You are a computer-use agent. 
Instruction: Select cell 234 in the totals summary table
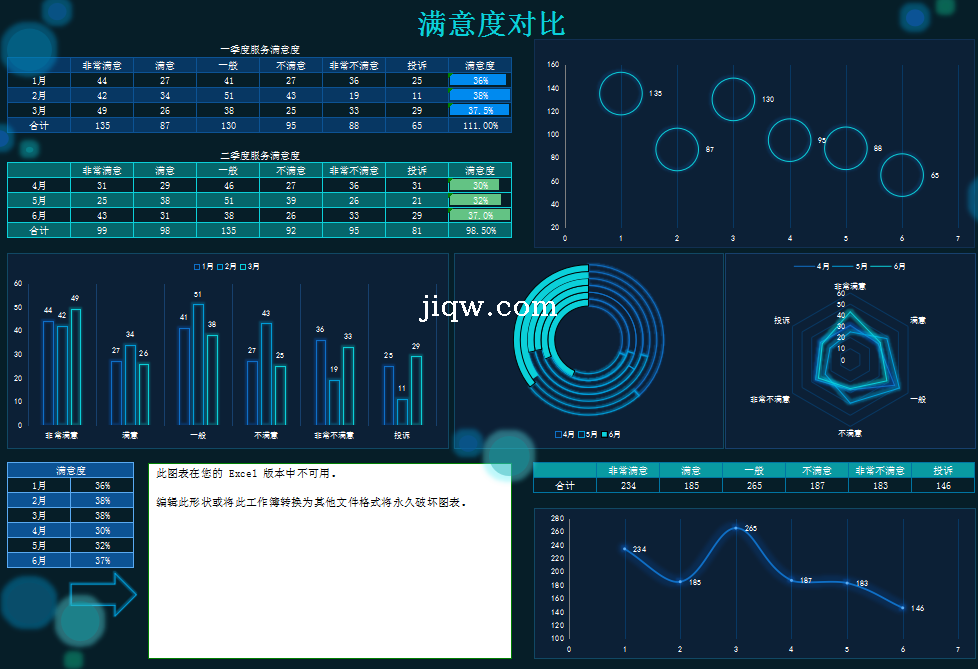627,486
